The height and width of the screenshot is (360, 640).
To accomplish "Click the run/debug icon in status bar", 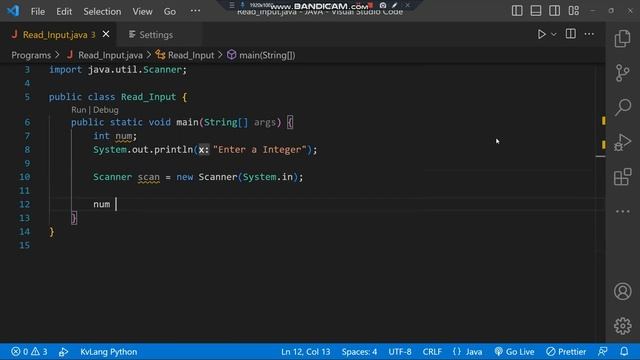I will 63,351.
